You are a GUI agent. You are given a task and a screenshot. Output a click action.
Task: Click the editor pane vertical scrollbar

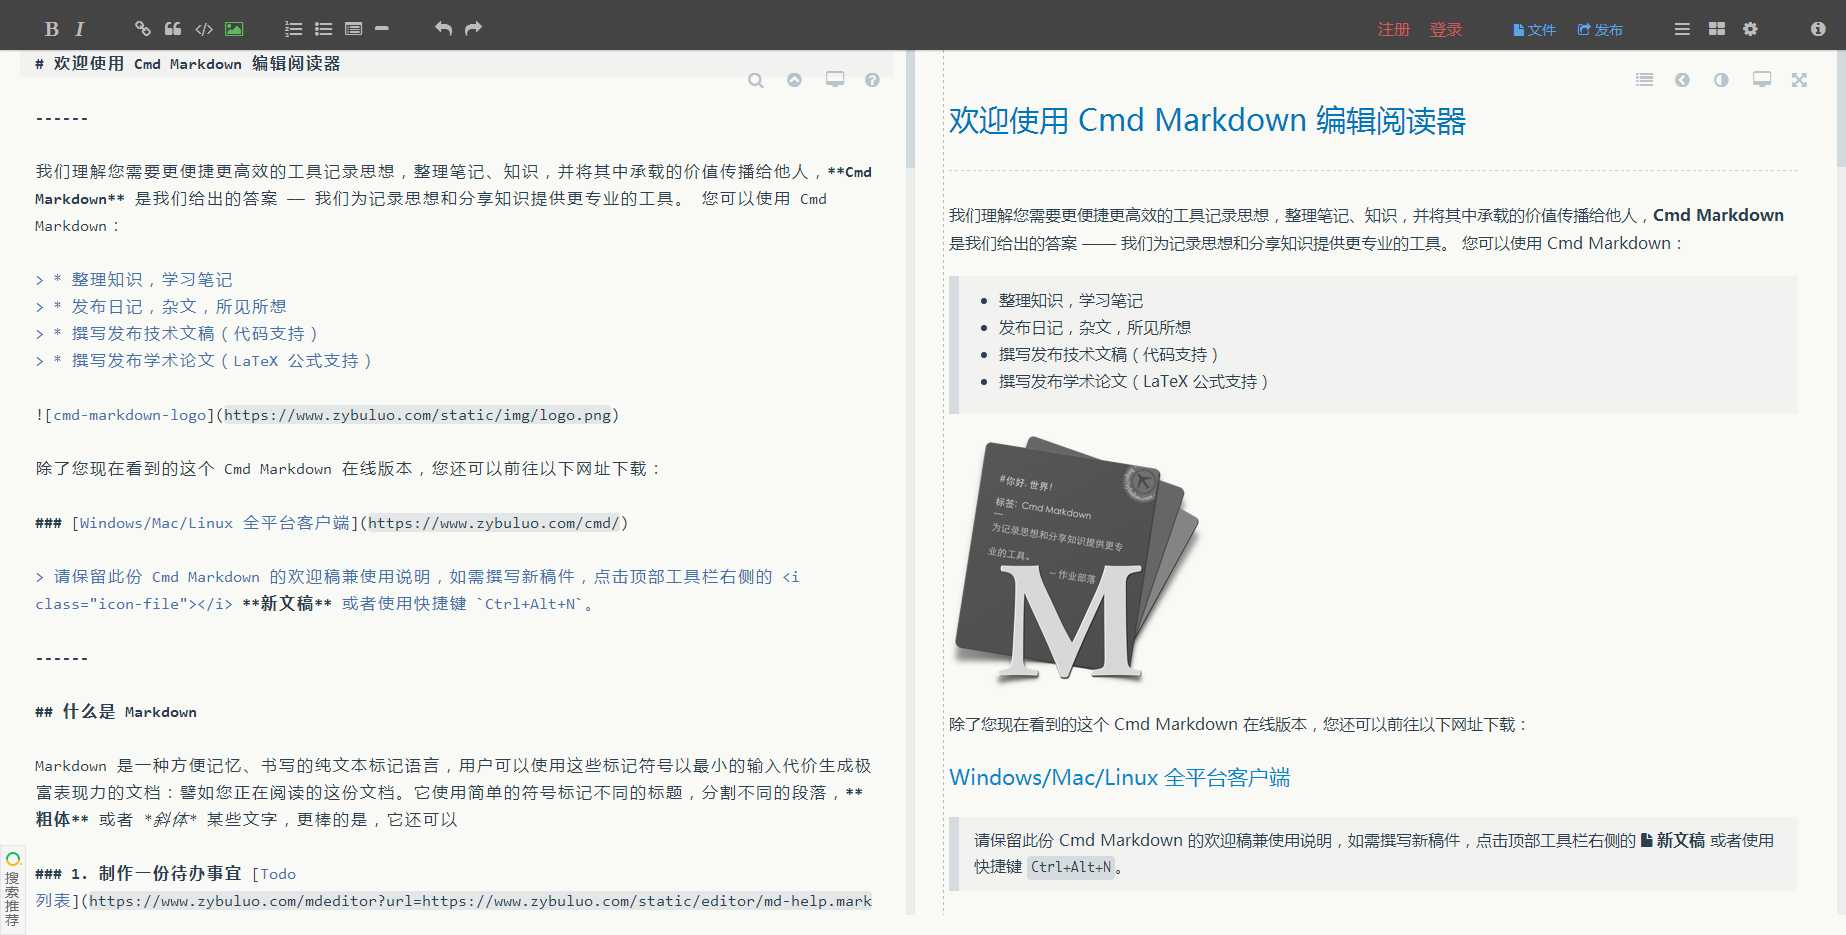tap(910, 108)
